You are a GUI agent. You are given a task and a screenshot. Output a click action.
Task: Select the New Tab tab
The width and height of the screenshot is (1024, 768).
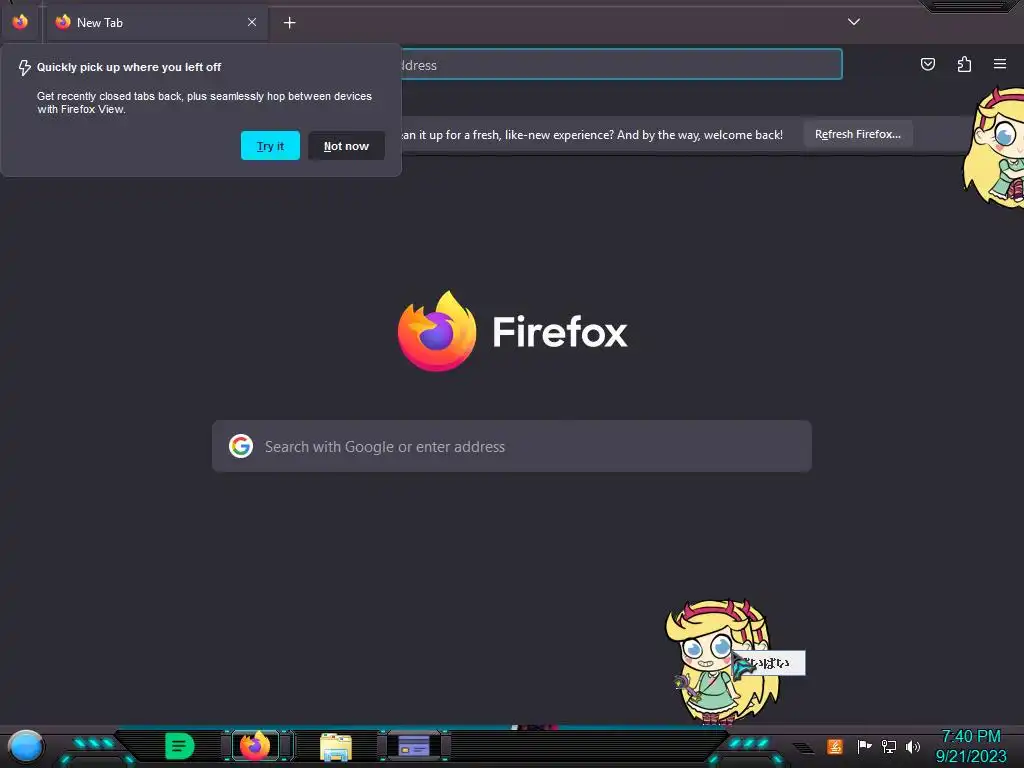point(155,23)
